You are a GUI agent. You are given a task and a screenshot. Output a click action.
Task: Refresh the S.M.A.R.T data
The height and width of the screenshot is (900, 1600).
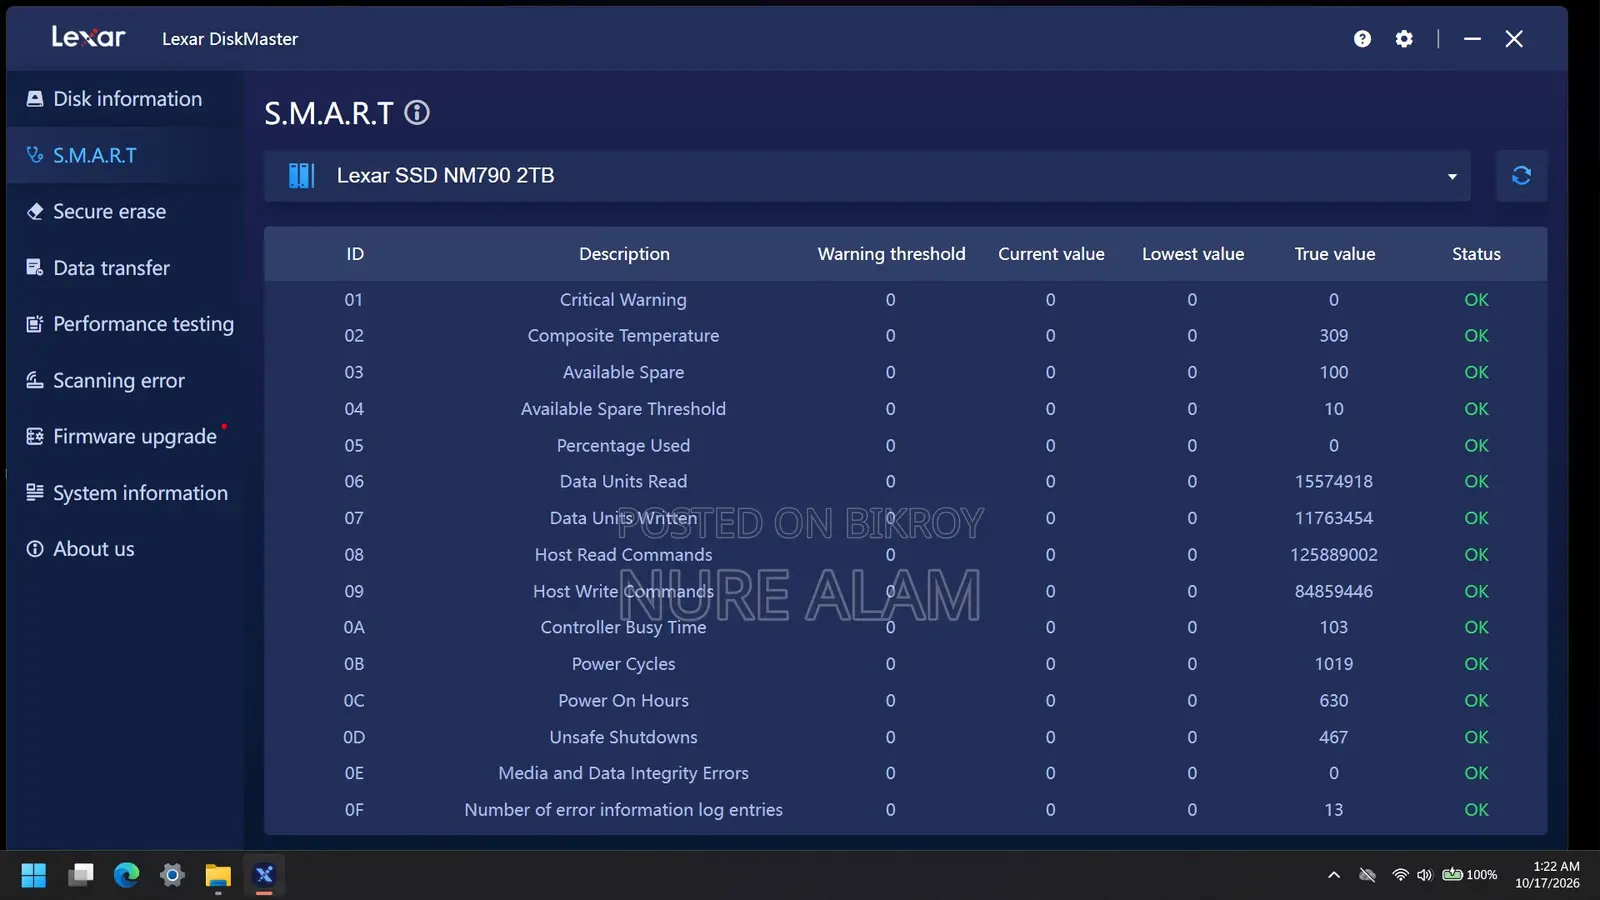tap(1521, 176)
